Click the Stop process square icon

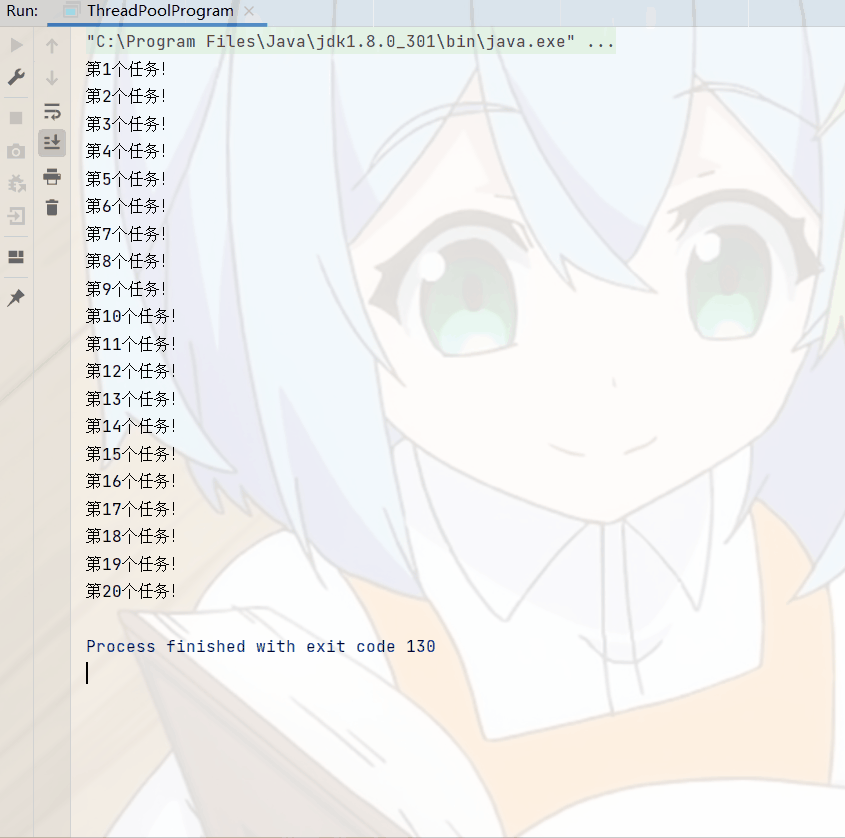[x=16, y=118]
